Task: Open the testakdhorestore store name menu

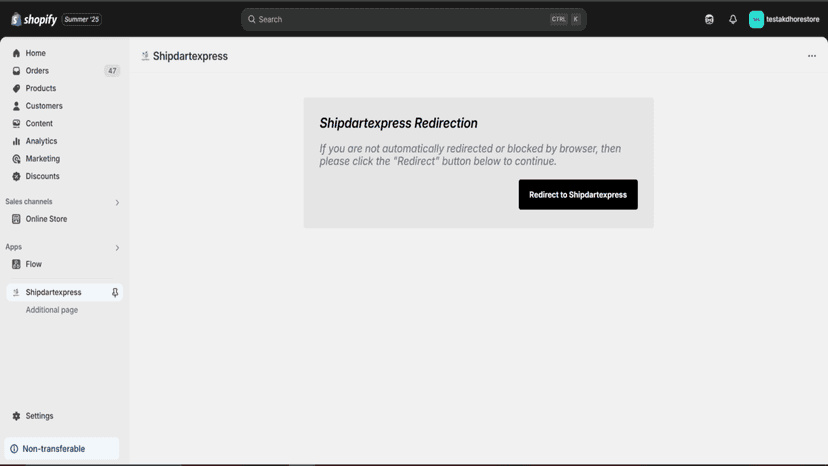Action: [x=793, y=20]
